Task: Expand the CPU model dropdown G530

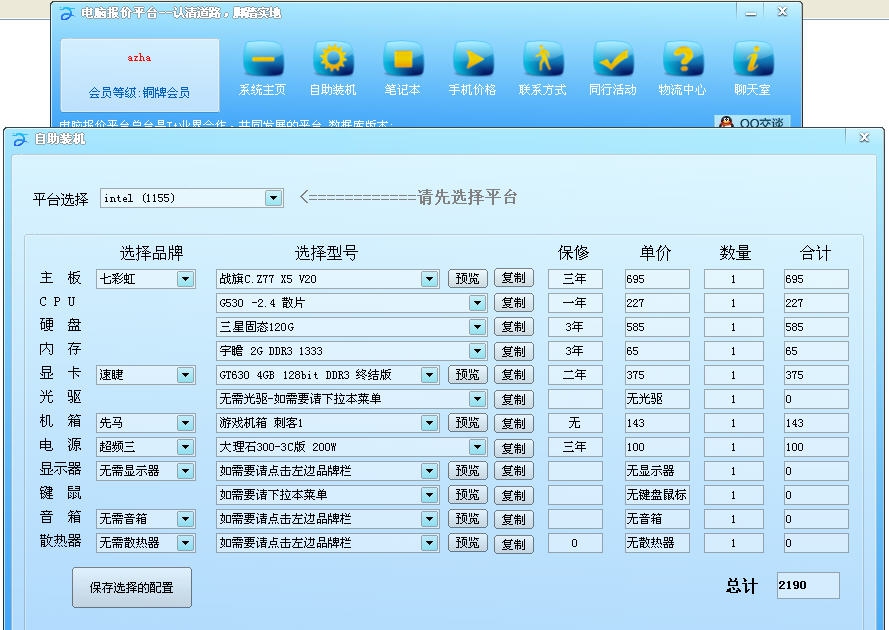Action: pos(477,303)
